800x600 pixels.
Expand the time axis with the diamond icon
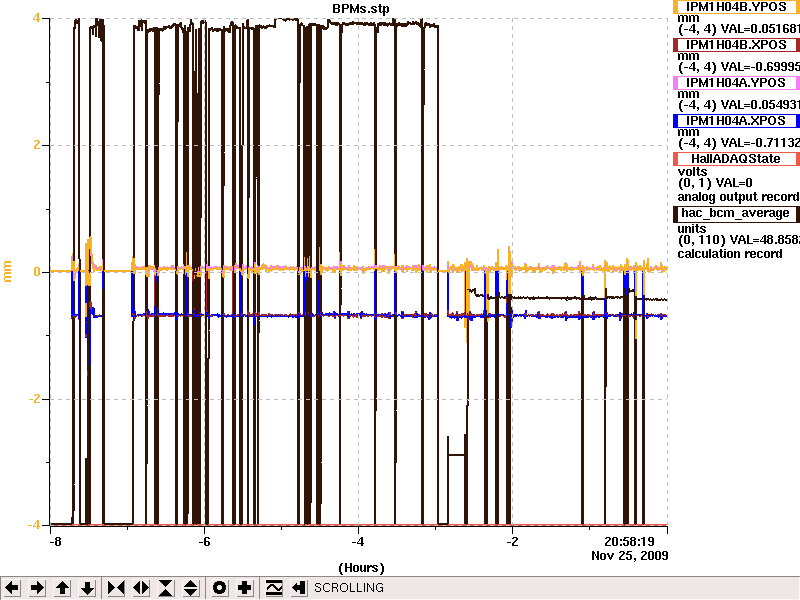tap(141, 588)
